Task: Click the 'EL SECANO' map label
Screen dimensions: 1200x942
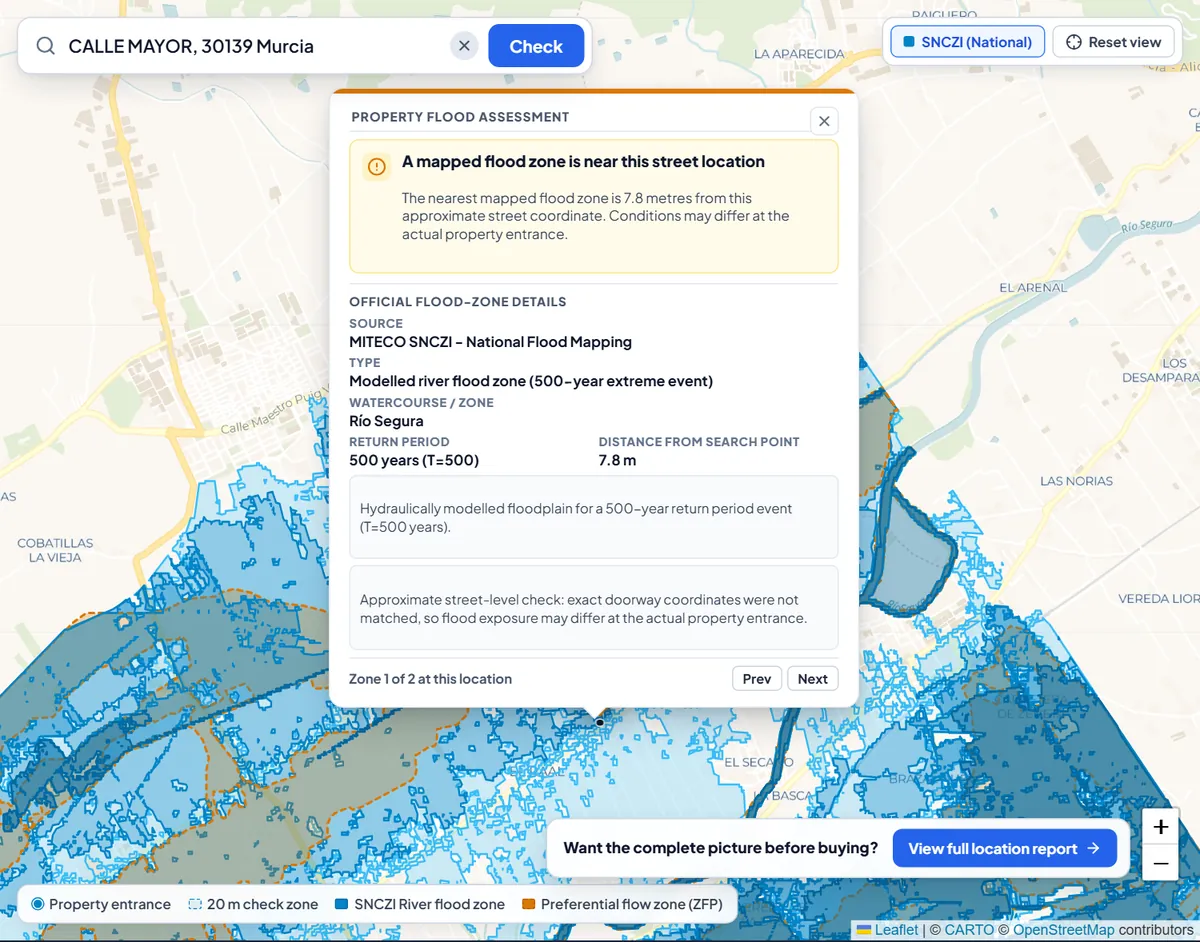Action: point(759,763)
